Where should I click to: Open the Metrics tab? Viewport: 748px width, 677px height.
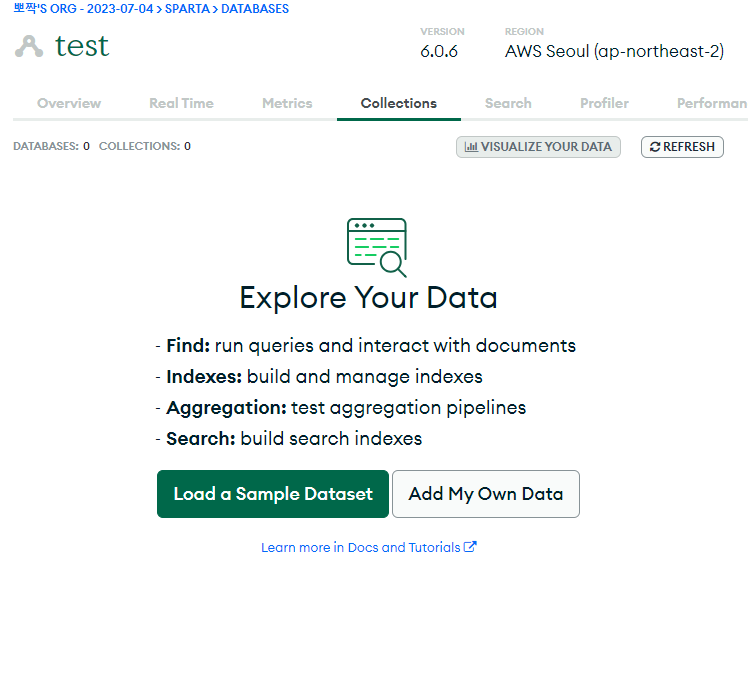[x=287, y=103]
